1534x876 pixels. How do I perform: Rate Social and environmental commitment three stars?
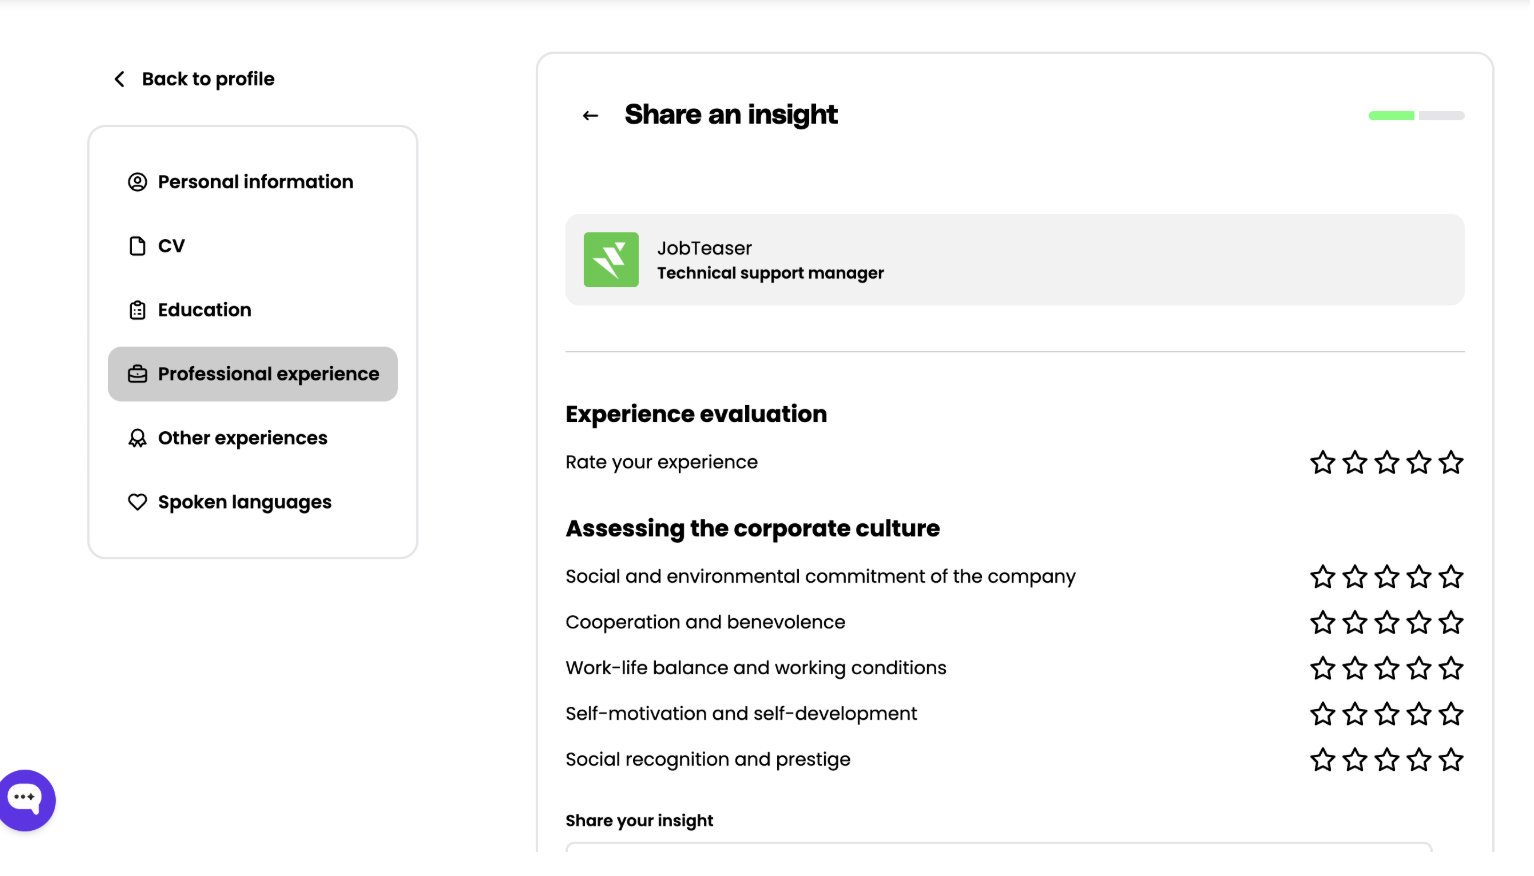pos(1387,577)
